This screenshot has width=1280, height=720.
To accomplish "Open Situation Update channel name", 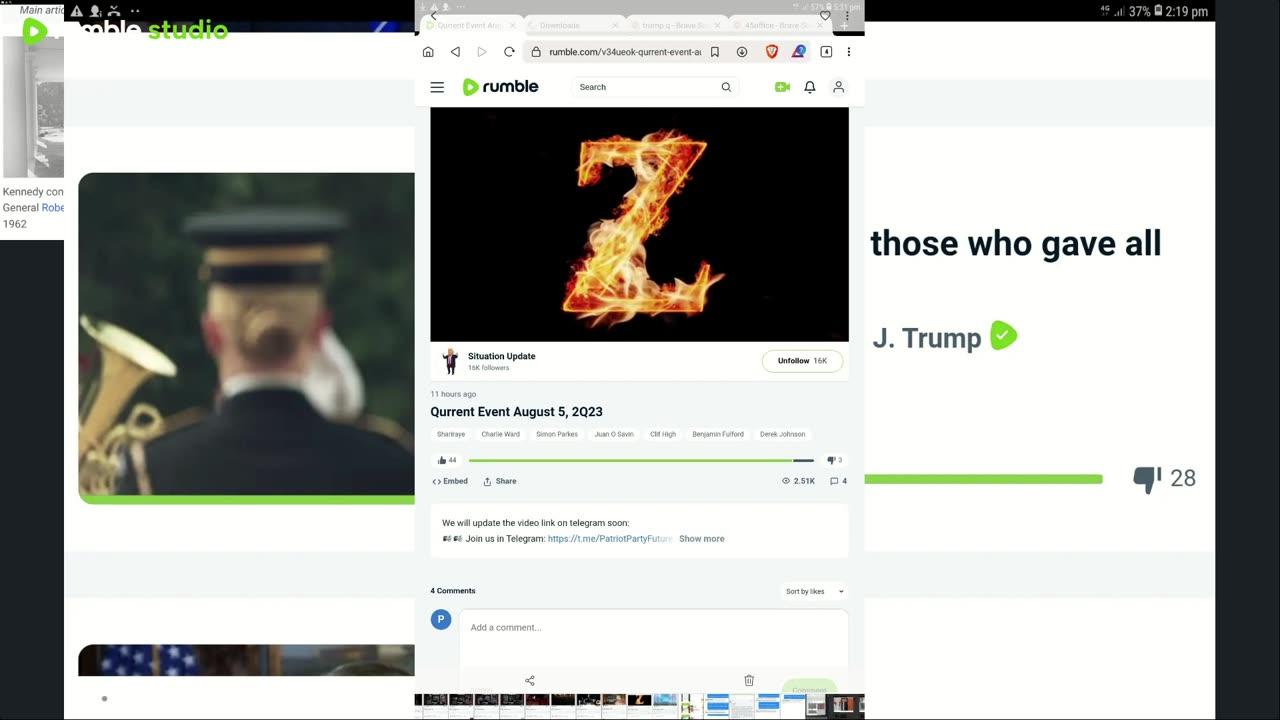I will (501, 356).
